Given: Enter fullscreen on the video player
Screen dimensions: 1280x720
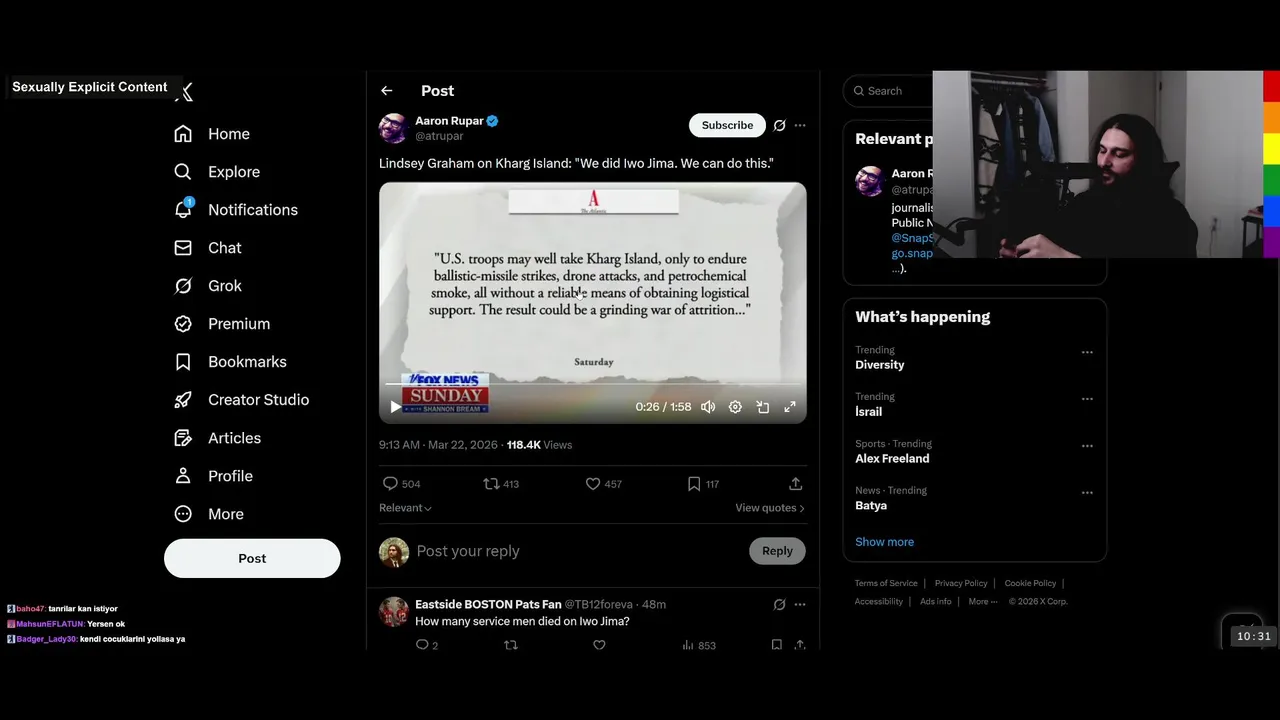Looking at the screenshot, I should (x=790, y=407).
